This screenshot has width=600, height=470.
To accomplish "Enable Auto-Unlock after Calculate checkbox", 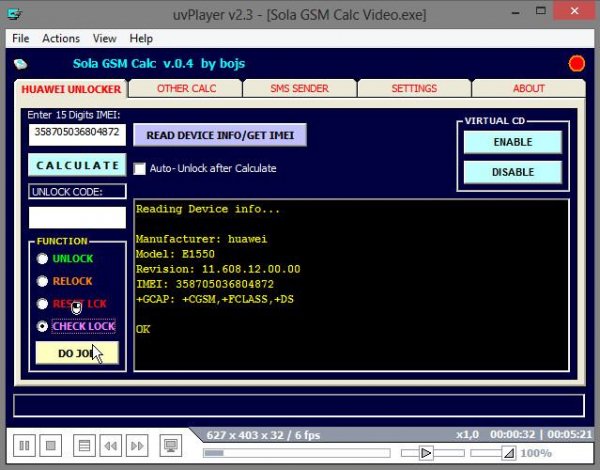I will pos(140,169).
